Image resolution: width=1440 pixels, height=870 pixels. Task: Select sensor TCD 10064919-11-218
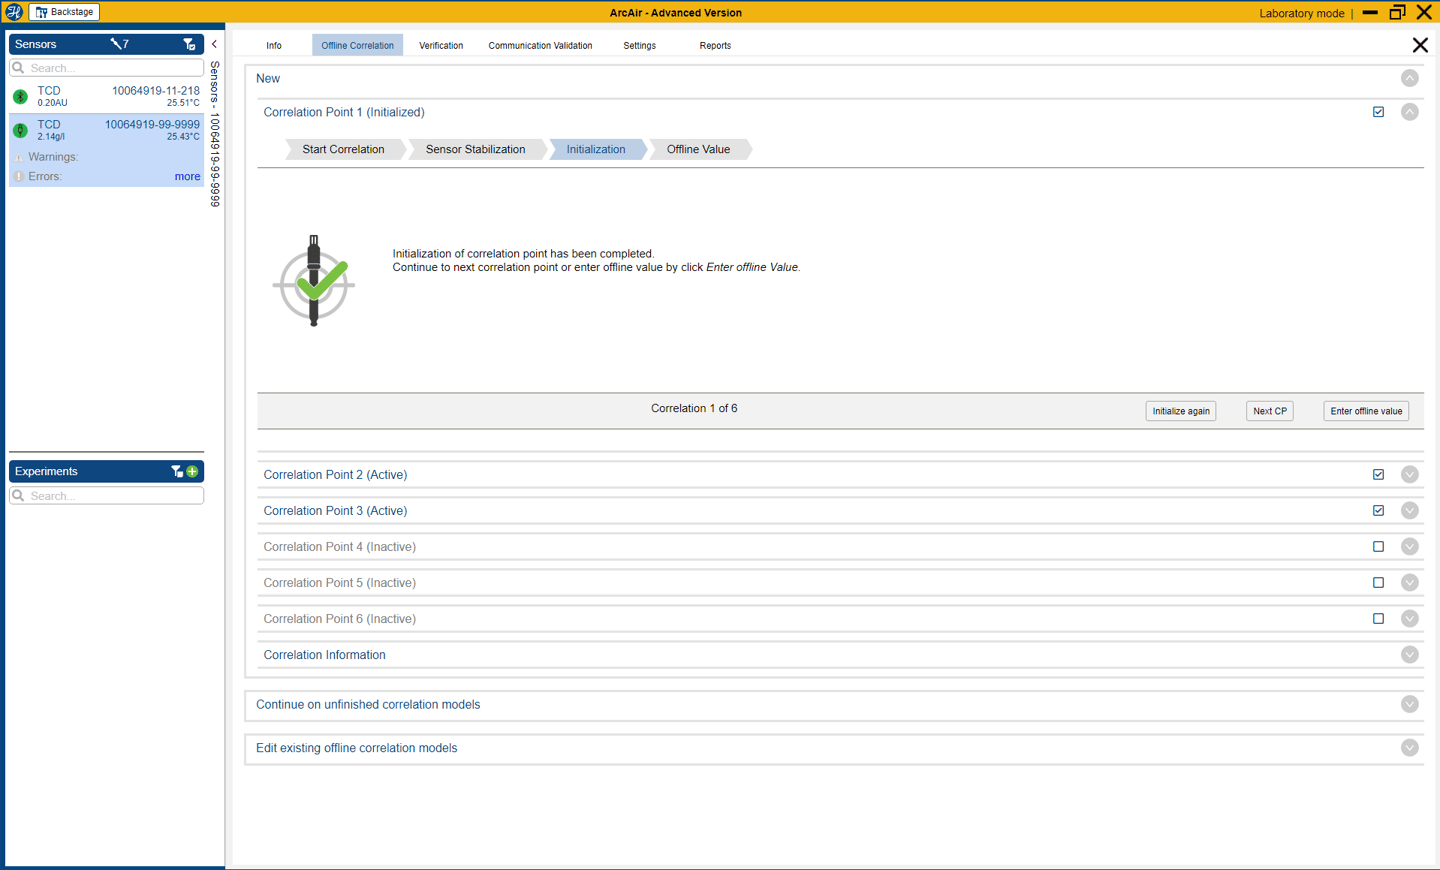coord(106,96)
